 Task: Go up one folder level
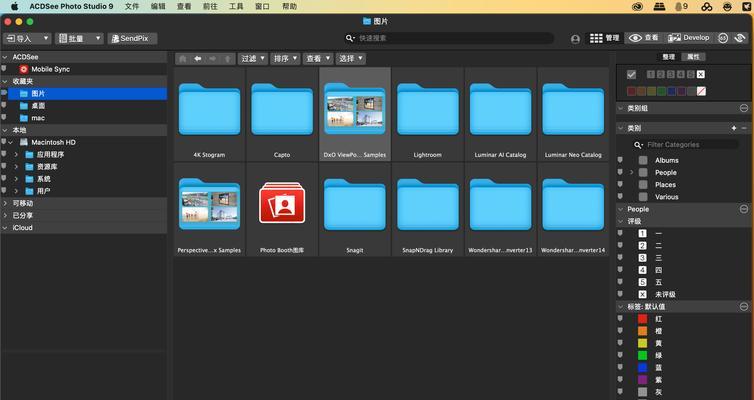click(x=227, y=59)
